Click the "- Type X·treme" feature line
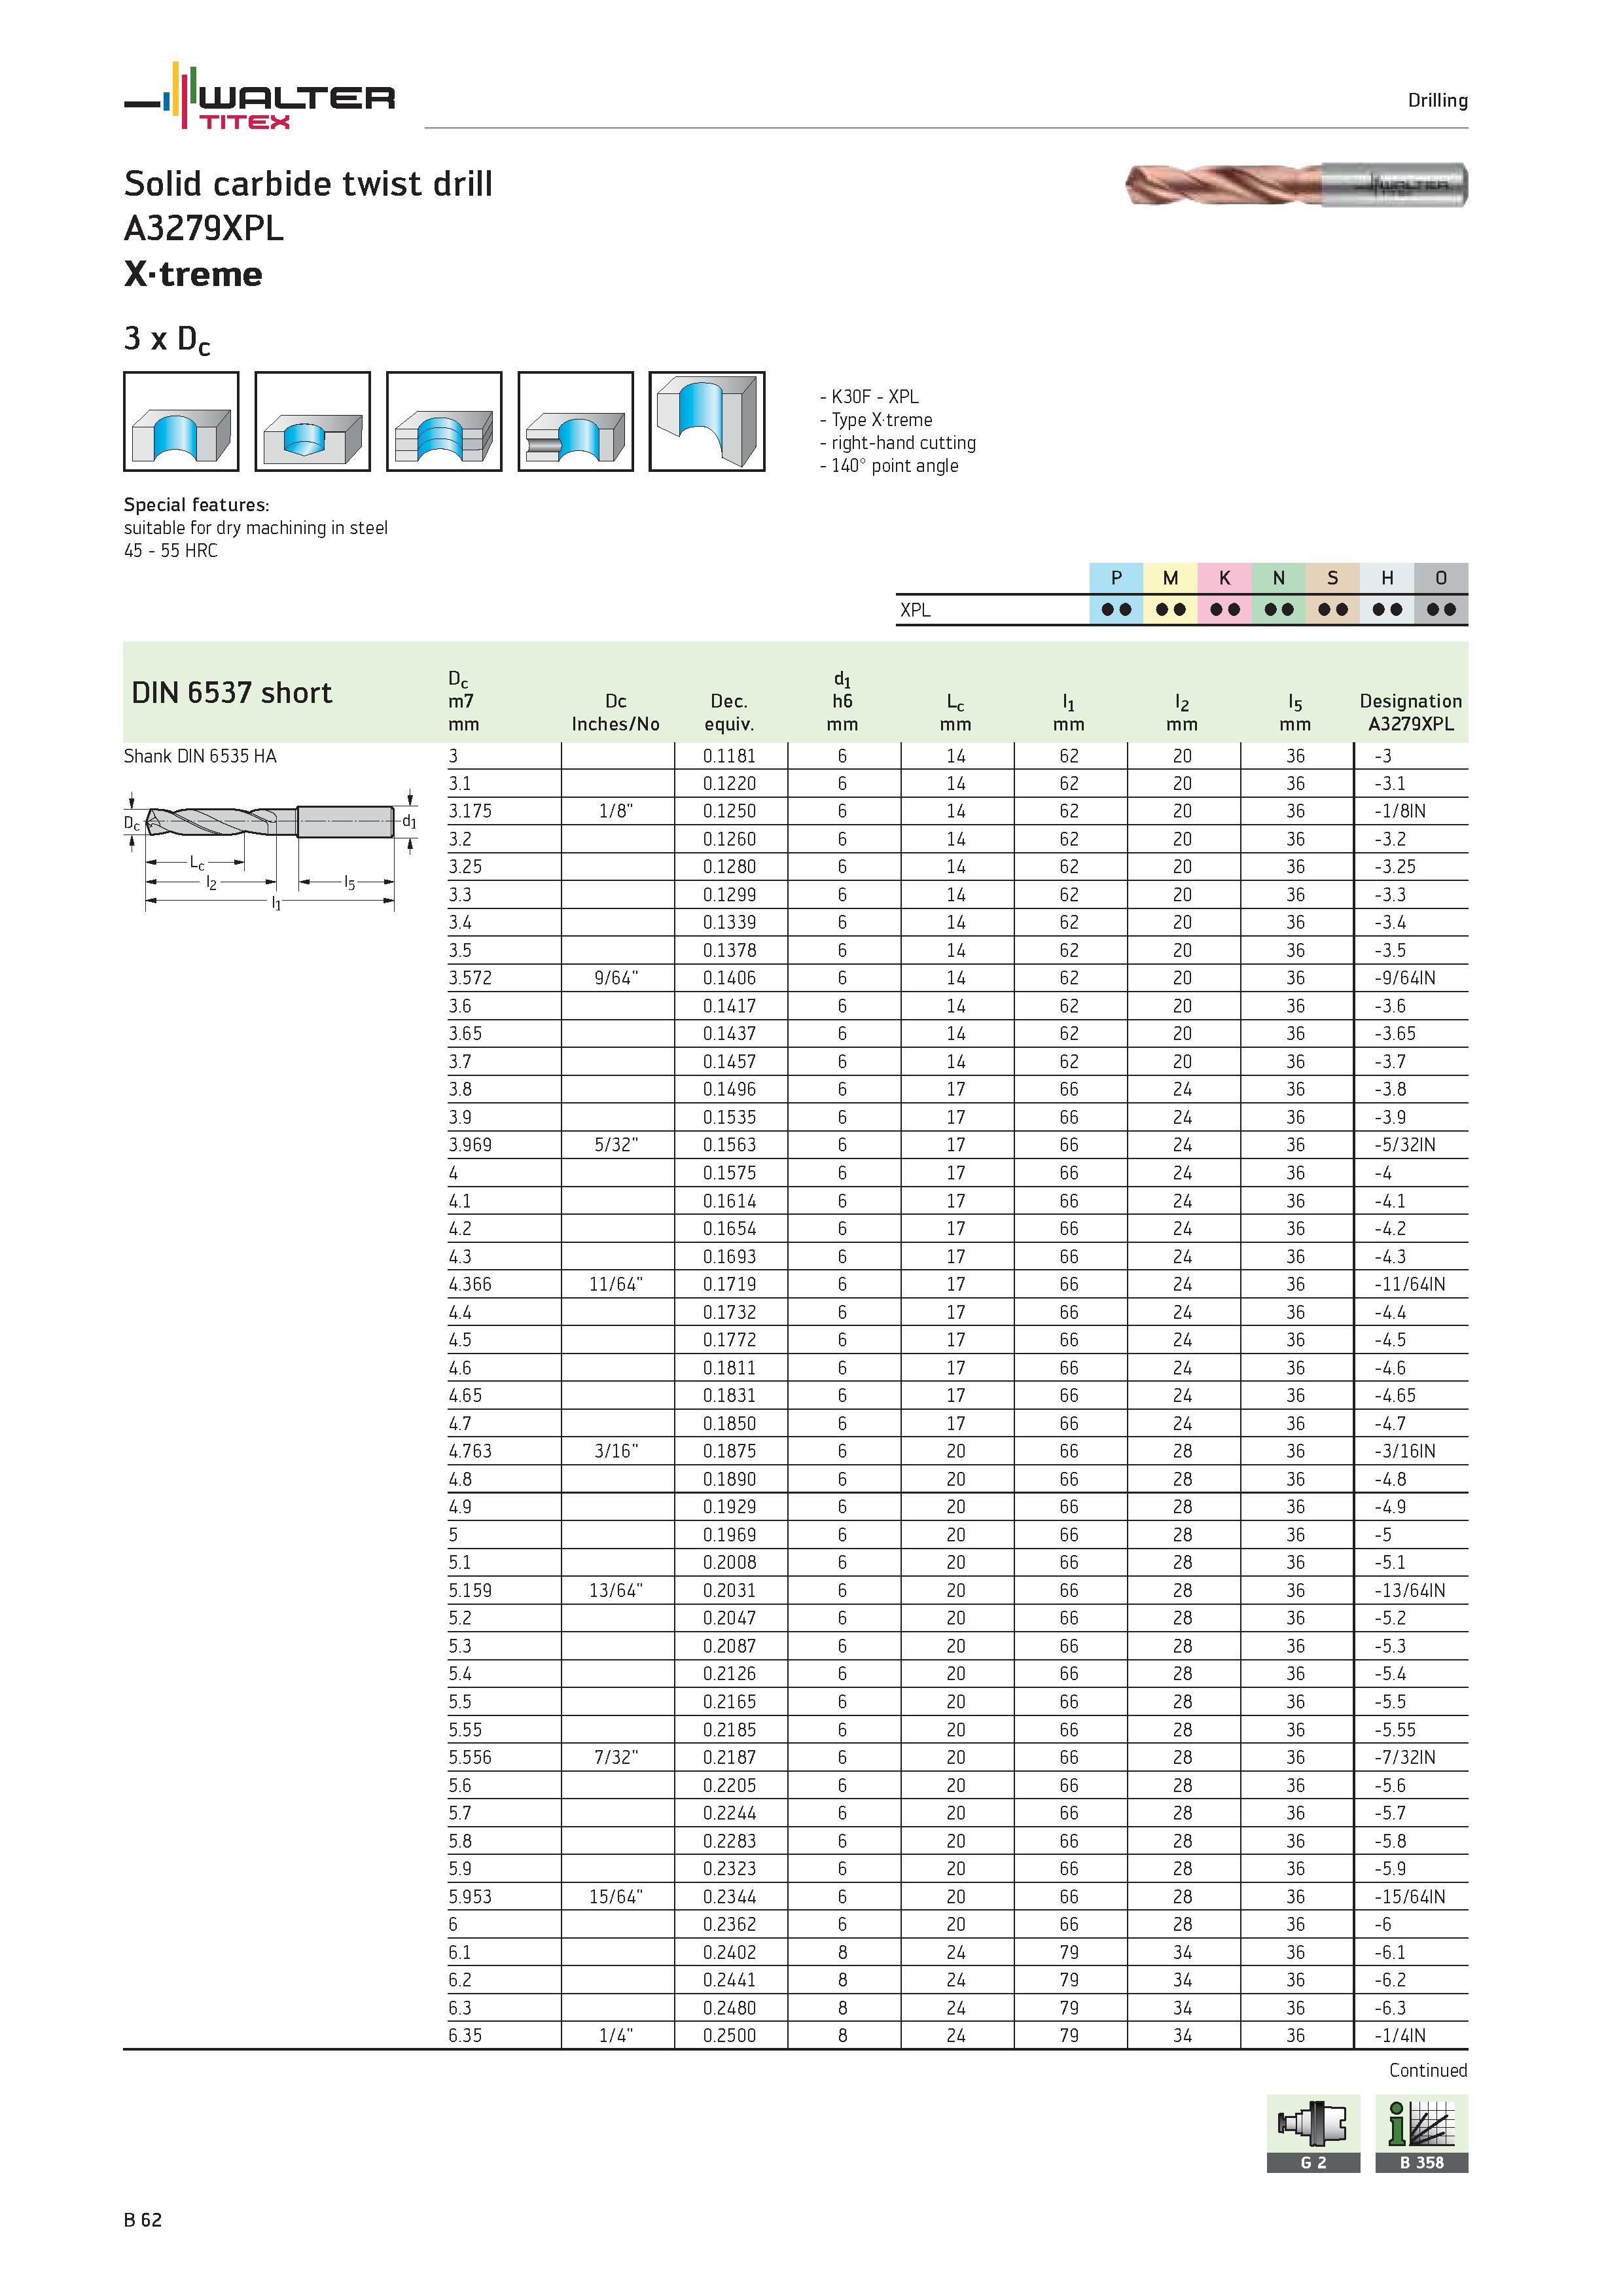Viewport: 1623px width, 2296px height. pyautogui.click(x=876, y=420)
